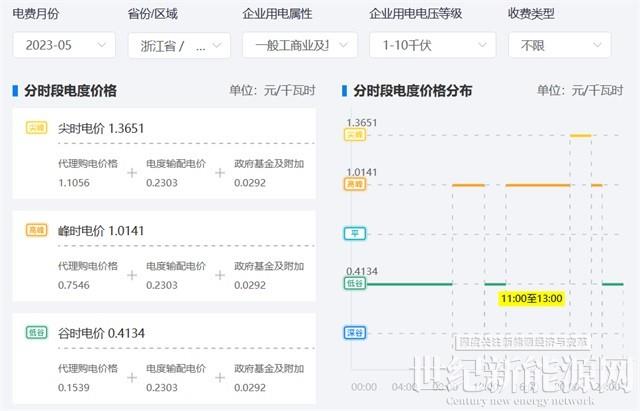
Task: Select the 尖峰 label on the chart axis
Action: 354,135
